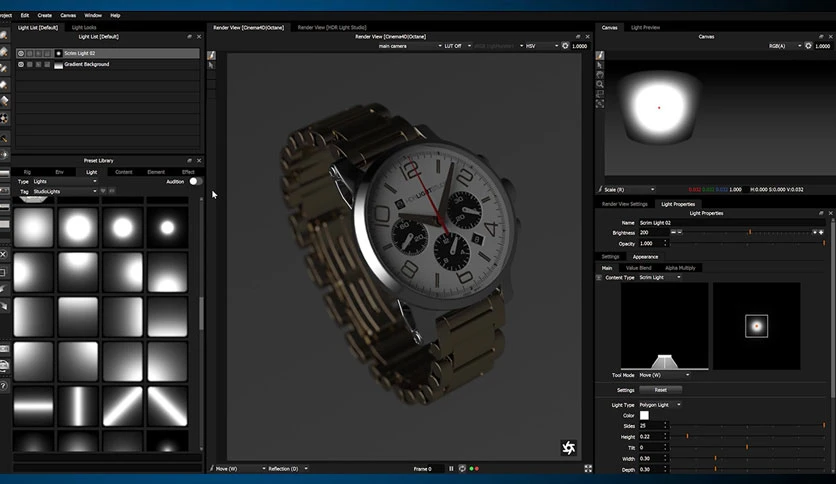
Task: Open the Tool Mode Move (W) dropdown
Action: click(664, 375)
